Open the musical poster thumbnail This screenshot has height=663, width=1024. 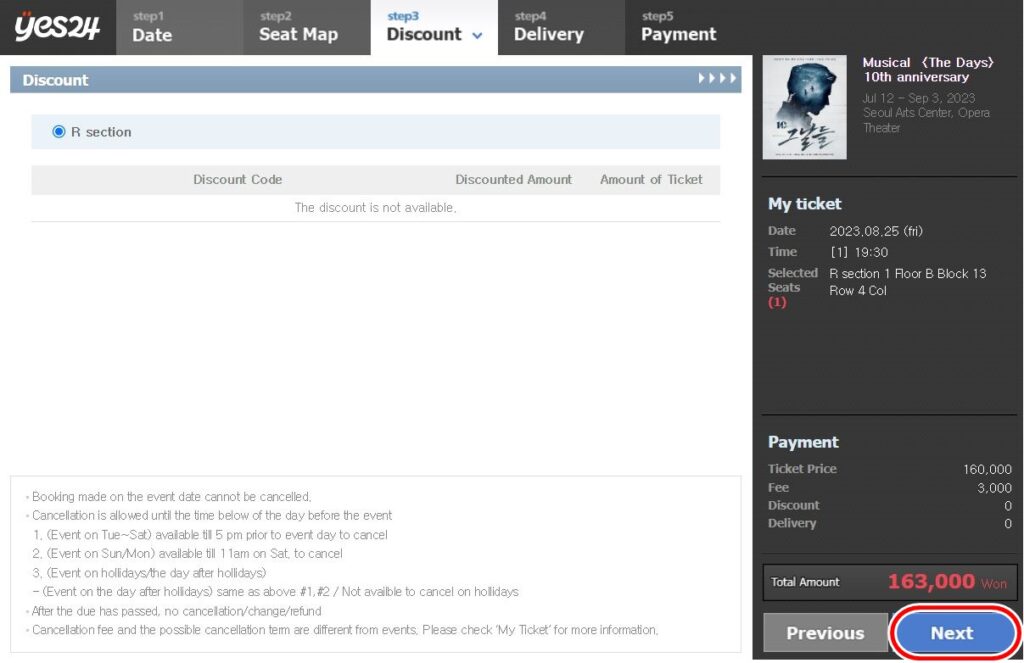[x=805, y=107]
